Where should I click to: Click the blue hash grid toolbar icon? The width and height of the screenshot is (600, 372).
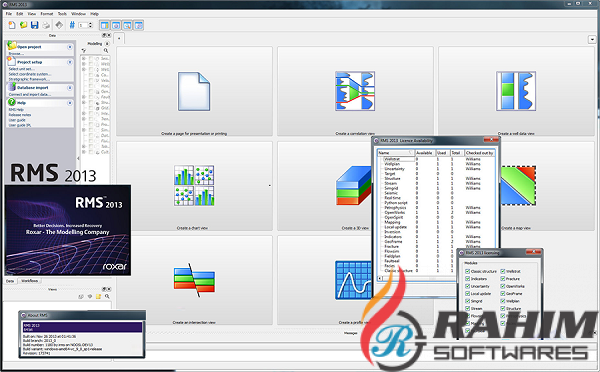72,25
